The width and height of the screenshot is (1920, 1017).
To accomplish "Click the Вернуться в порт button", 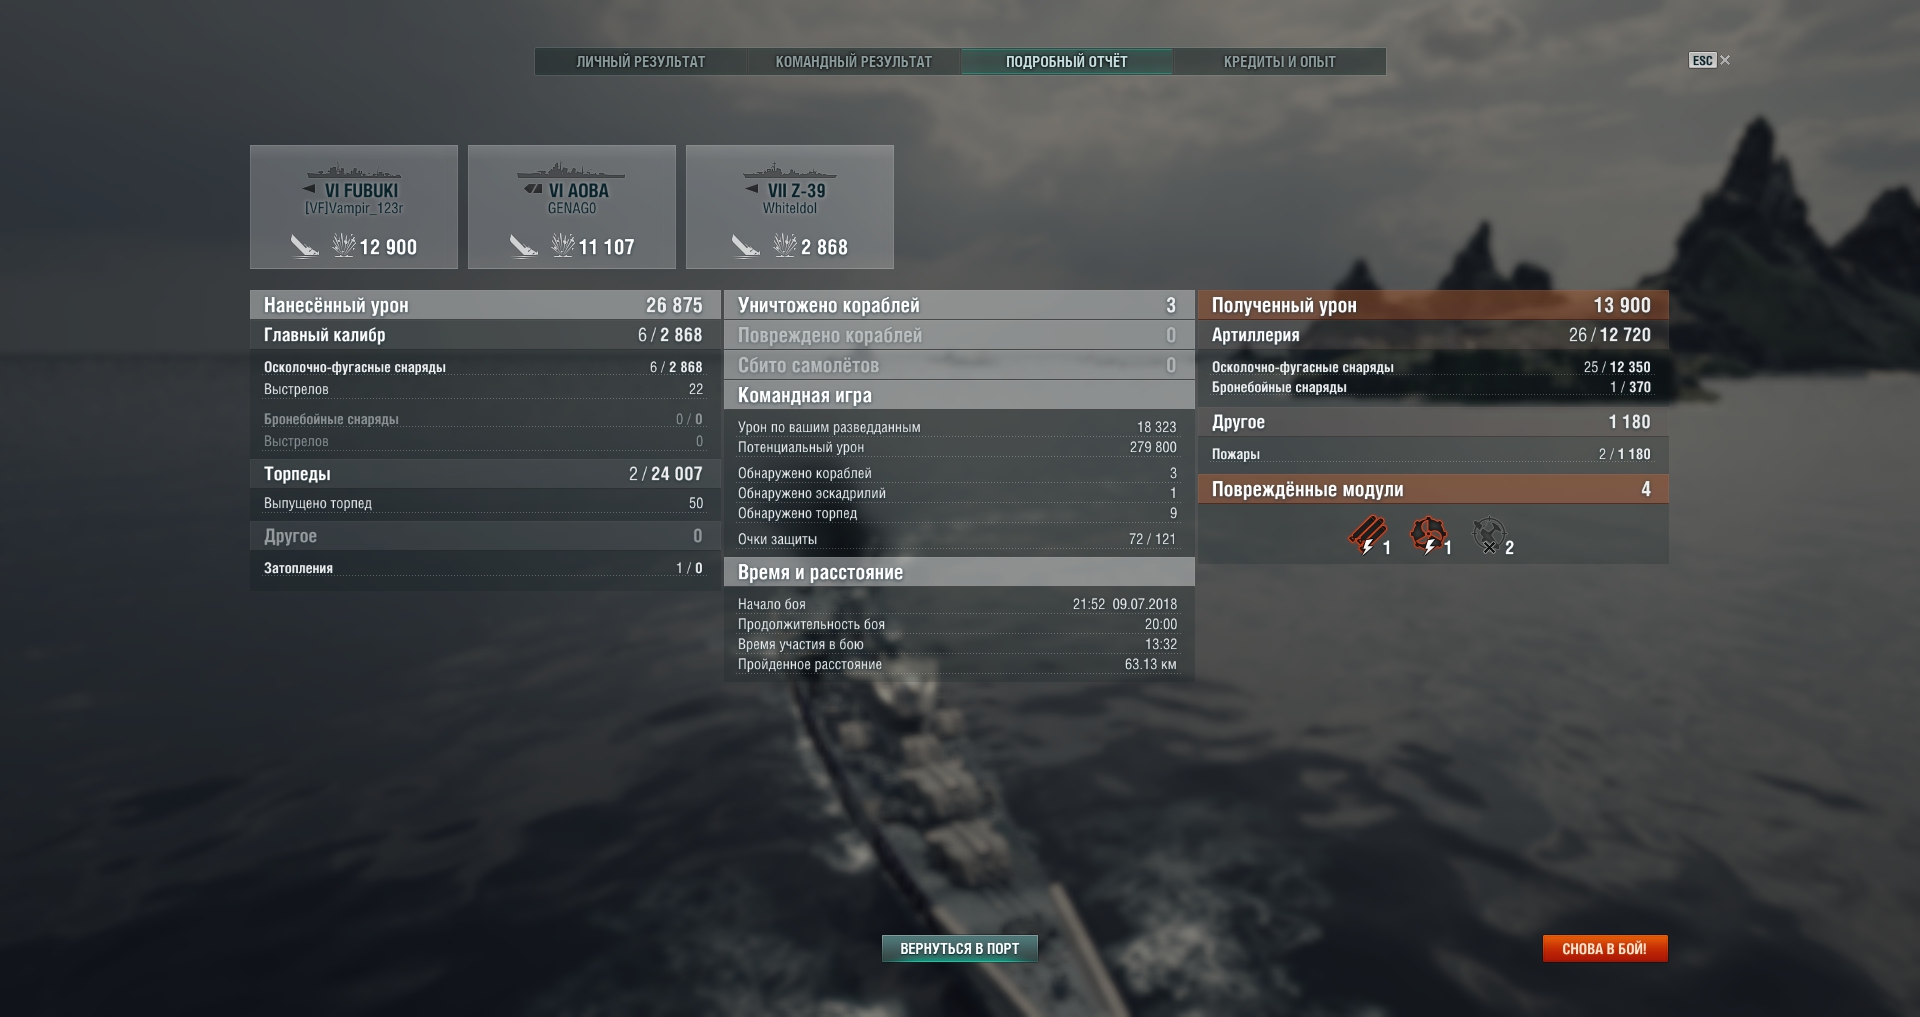I will (959, 948).
